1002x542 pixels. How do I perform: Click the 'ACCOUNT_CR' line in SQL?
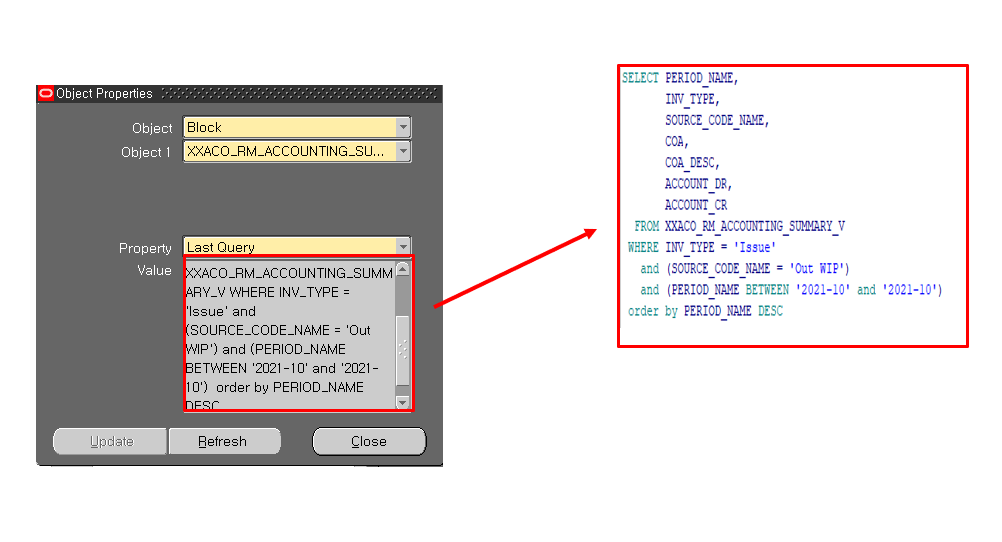(x=696, y=205)
